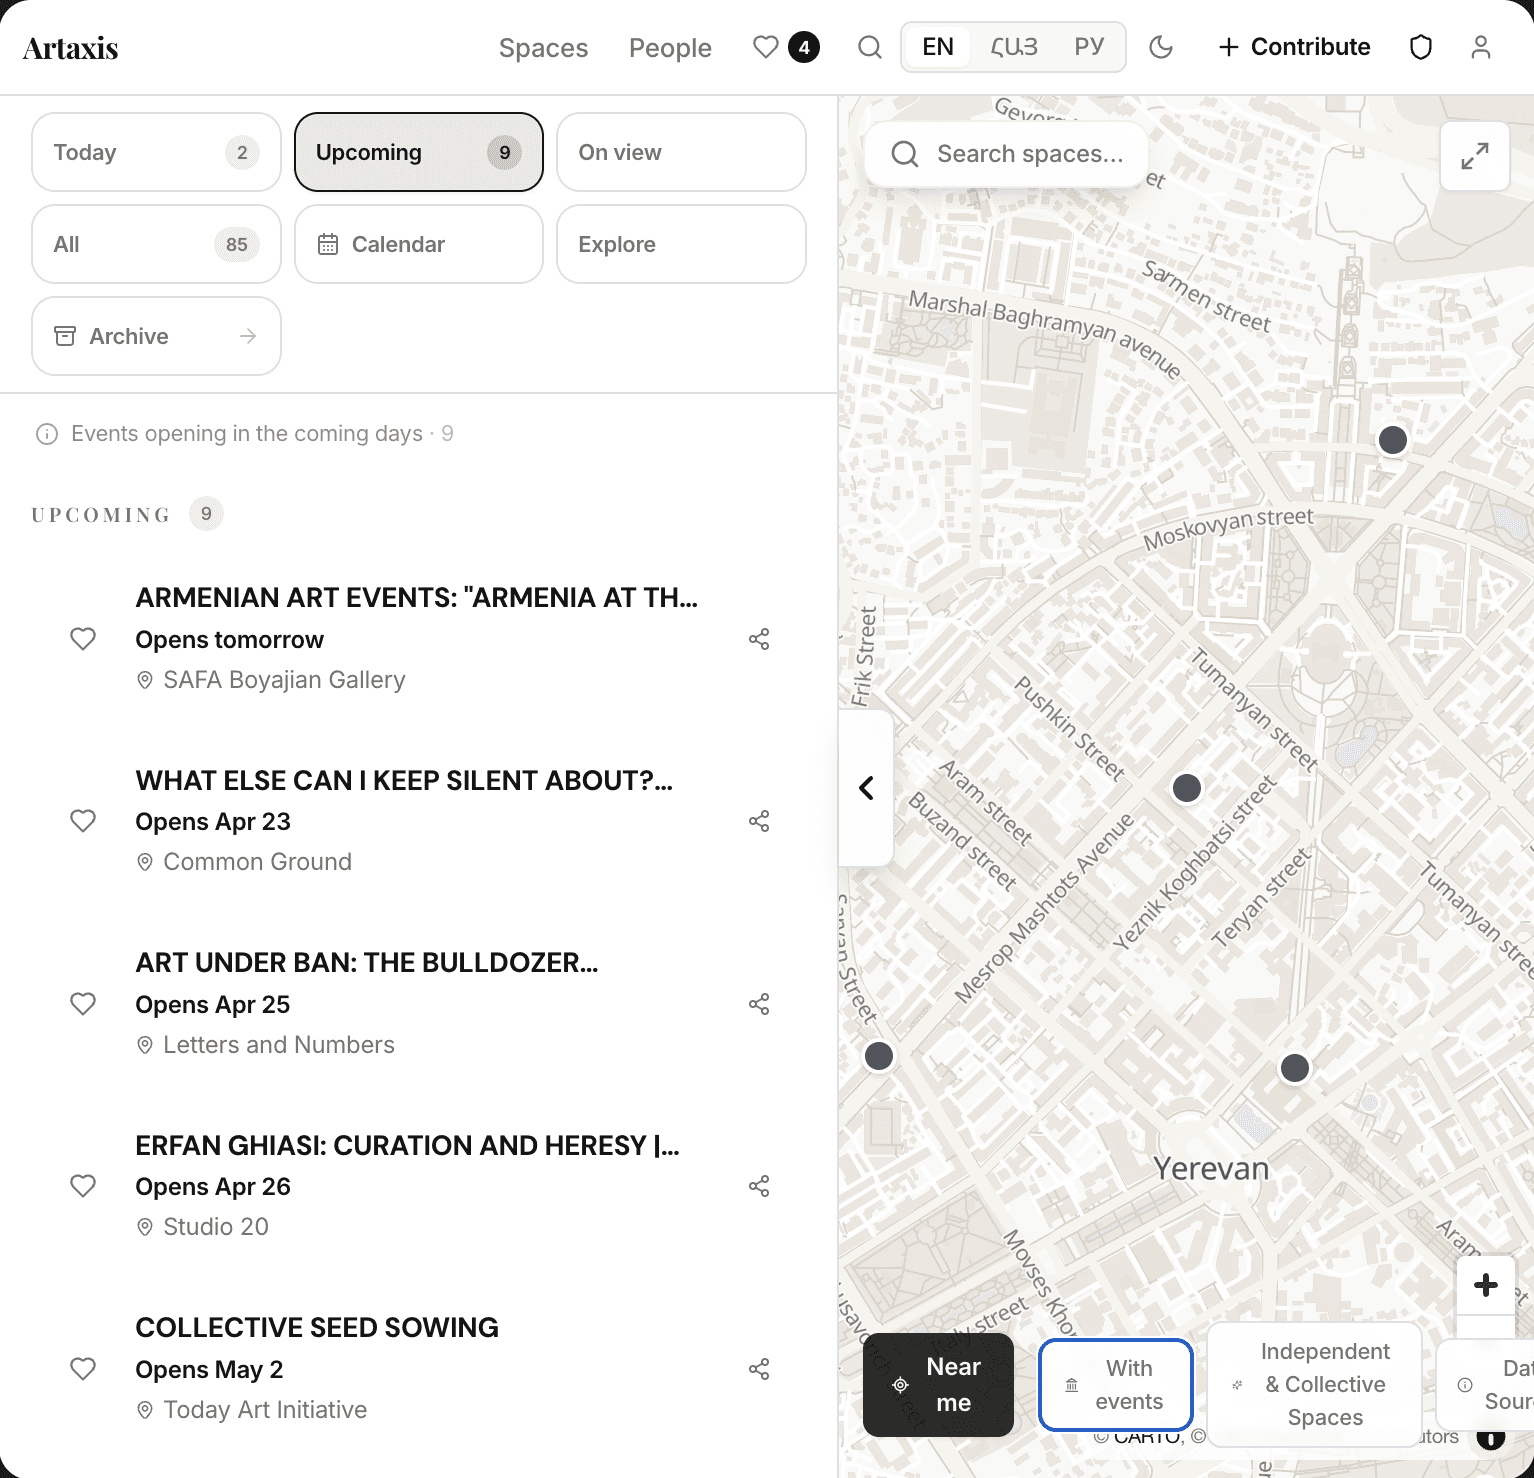The image size is (1534, 1478).
Task: Favorite the SAFA Boyajian Gallery event
Action: point(83,639)
